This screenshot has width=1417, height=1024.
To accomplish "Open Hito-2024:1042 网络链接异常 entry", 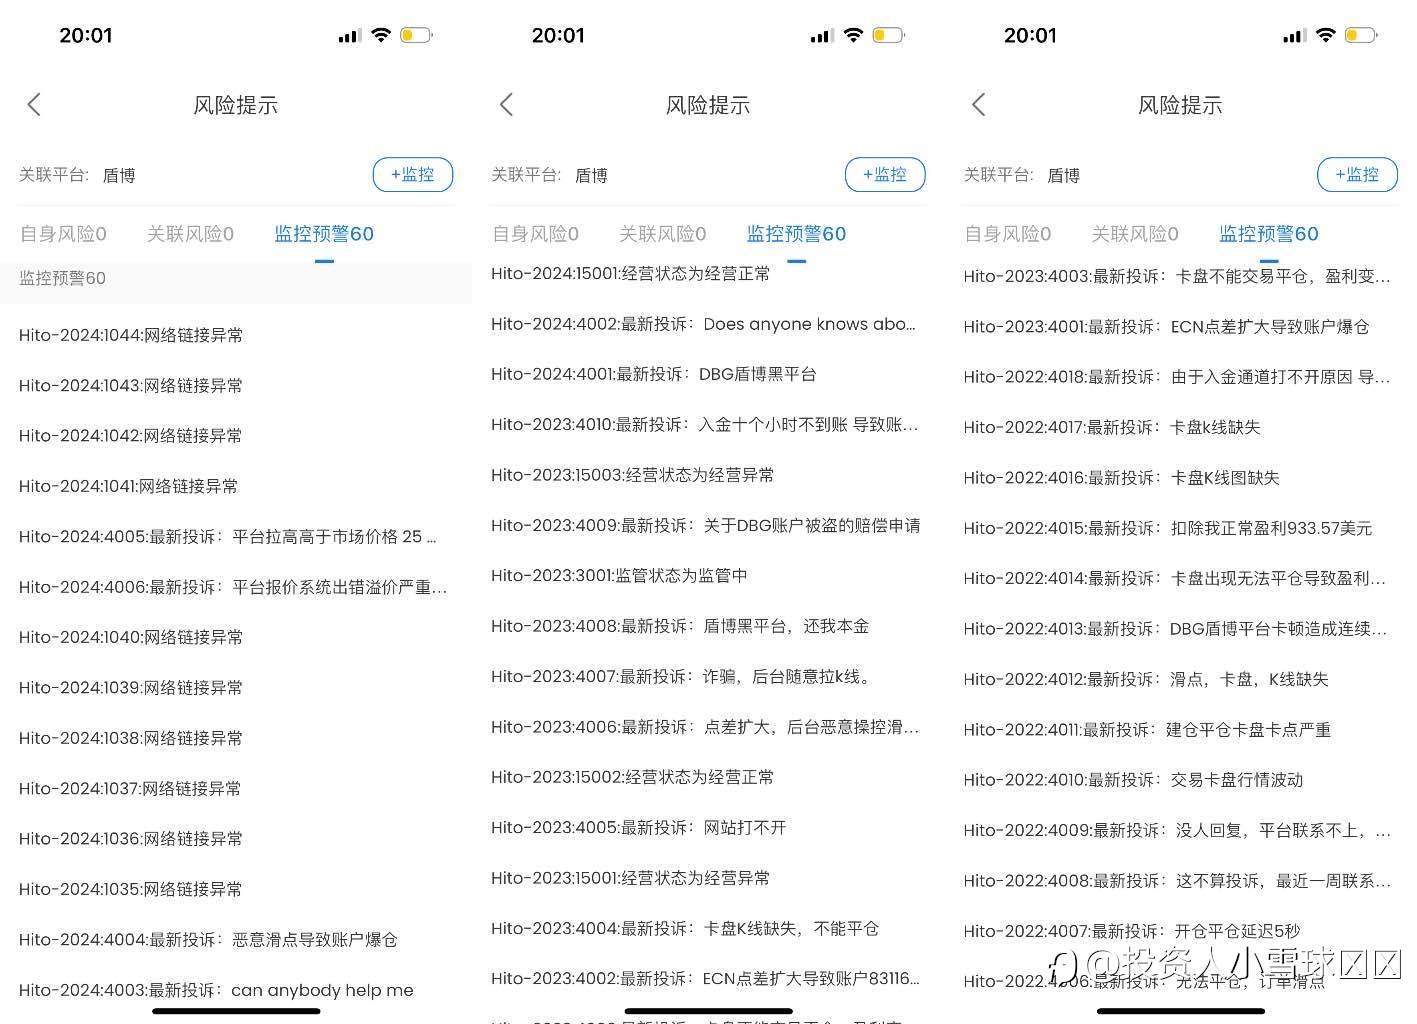I will [131, 435].
